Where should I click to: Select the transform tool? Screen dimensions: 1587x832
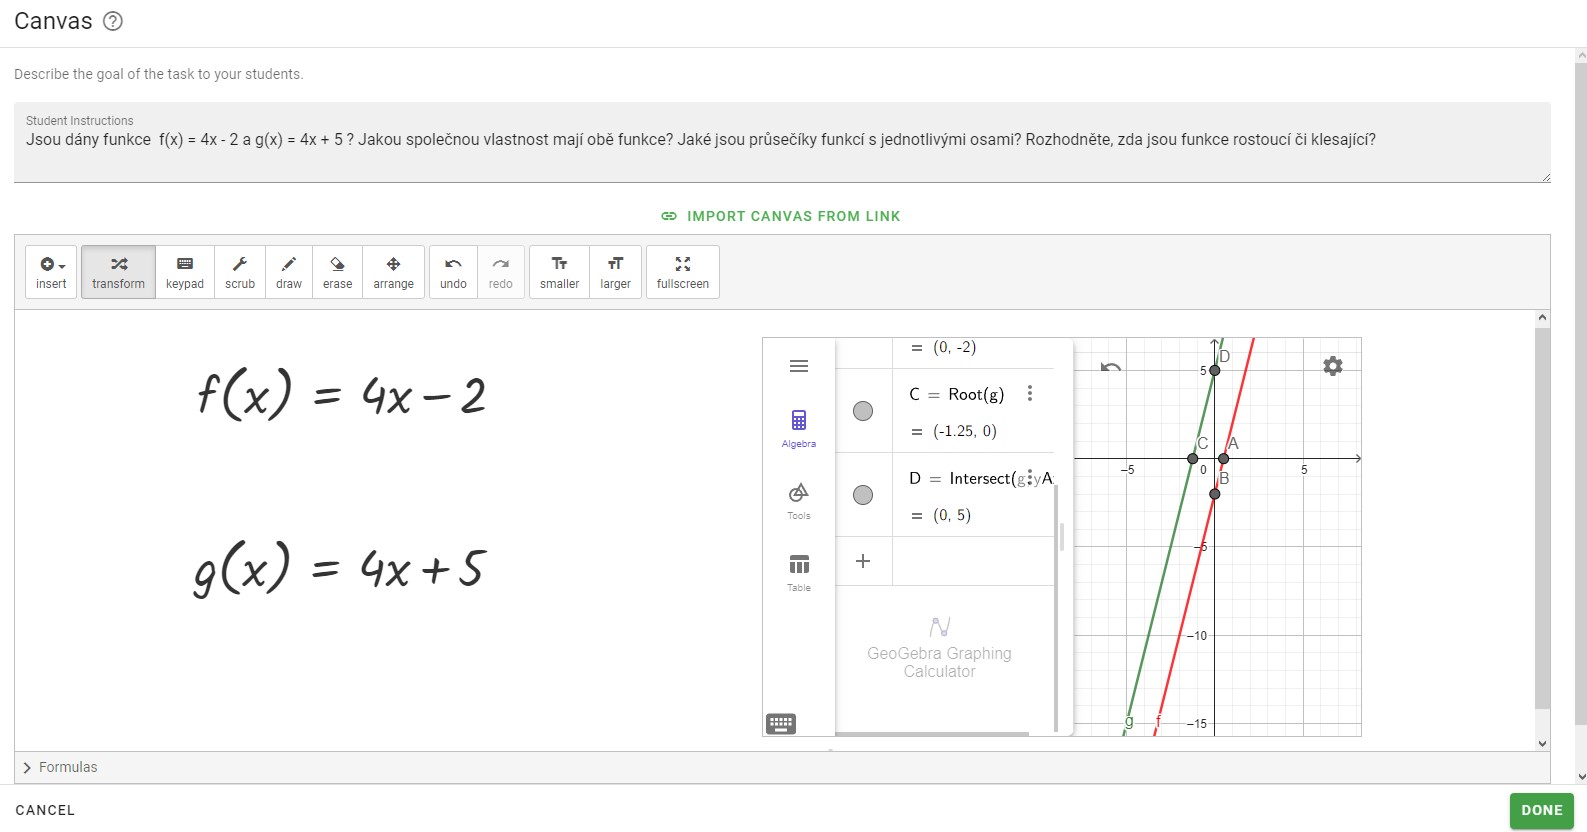[x=118, y=272]
